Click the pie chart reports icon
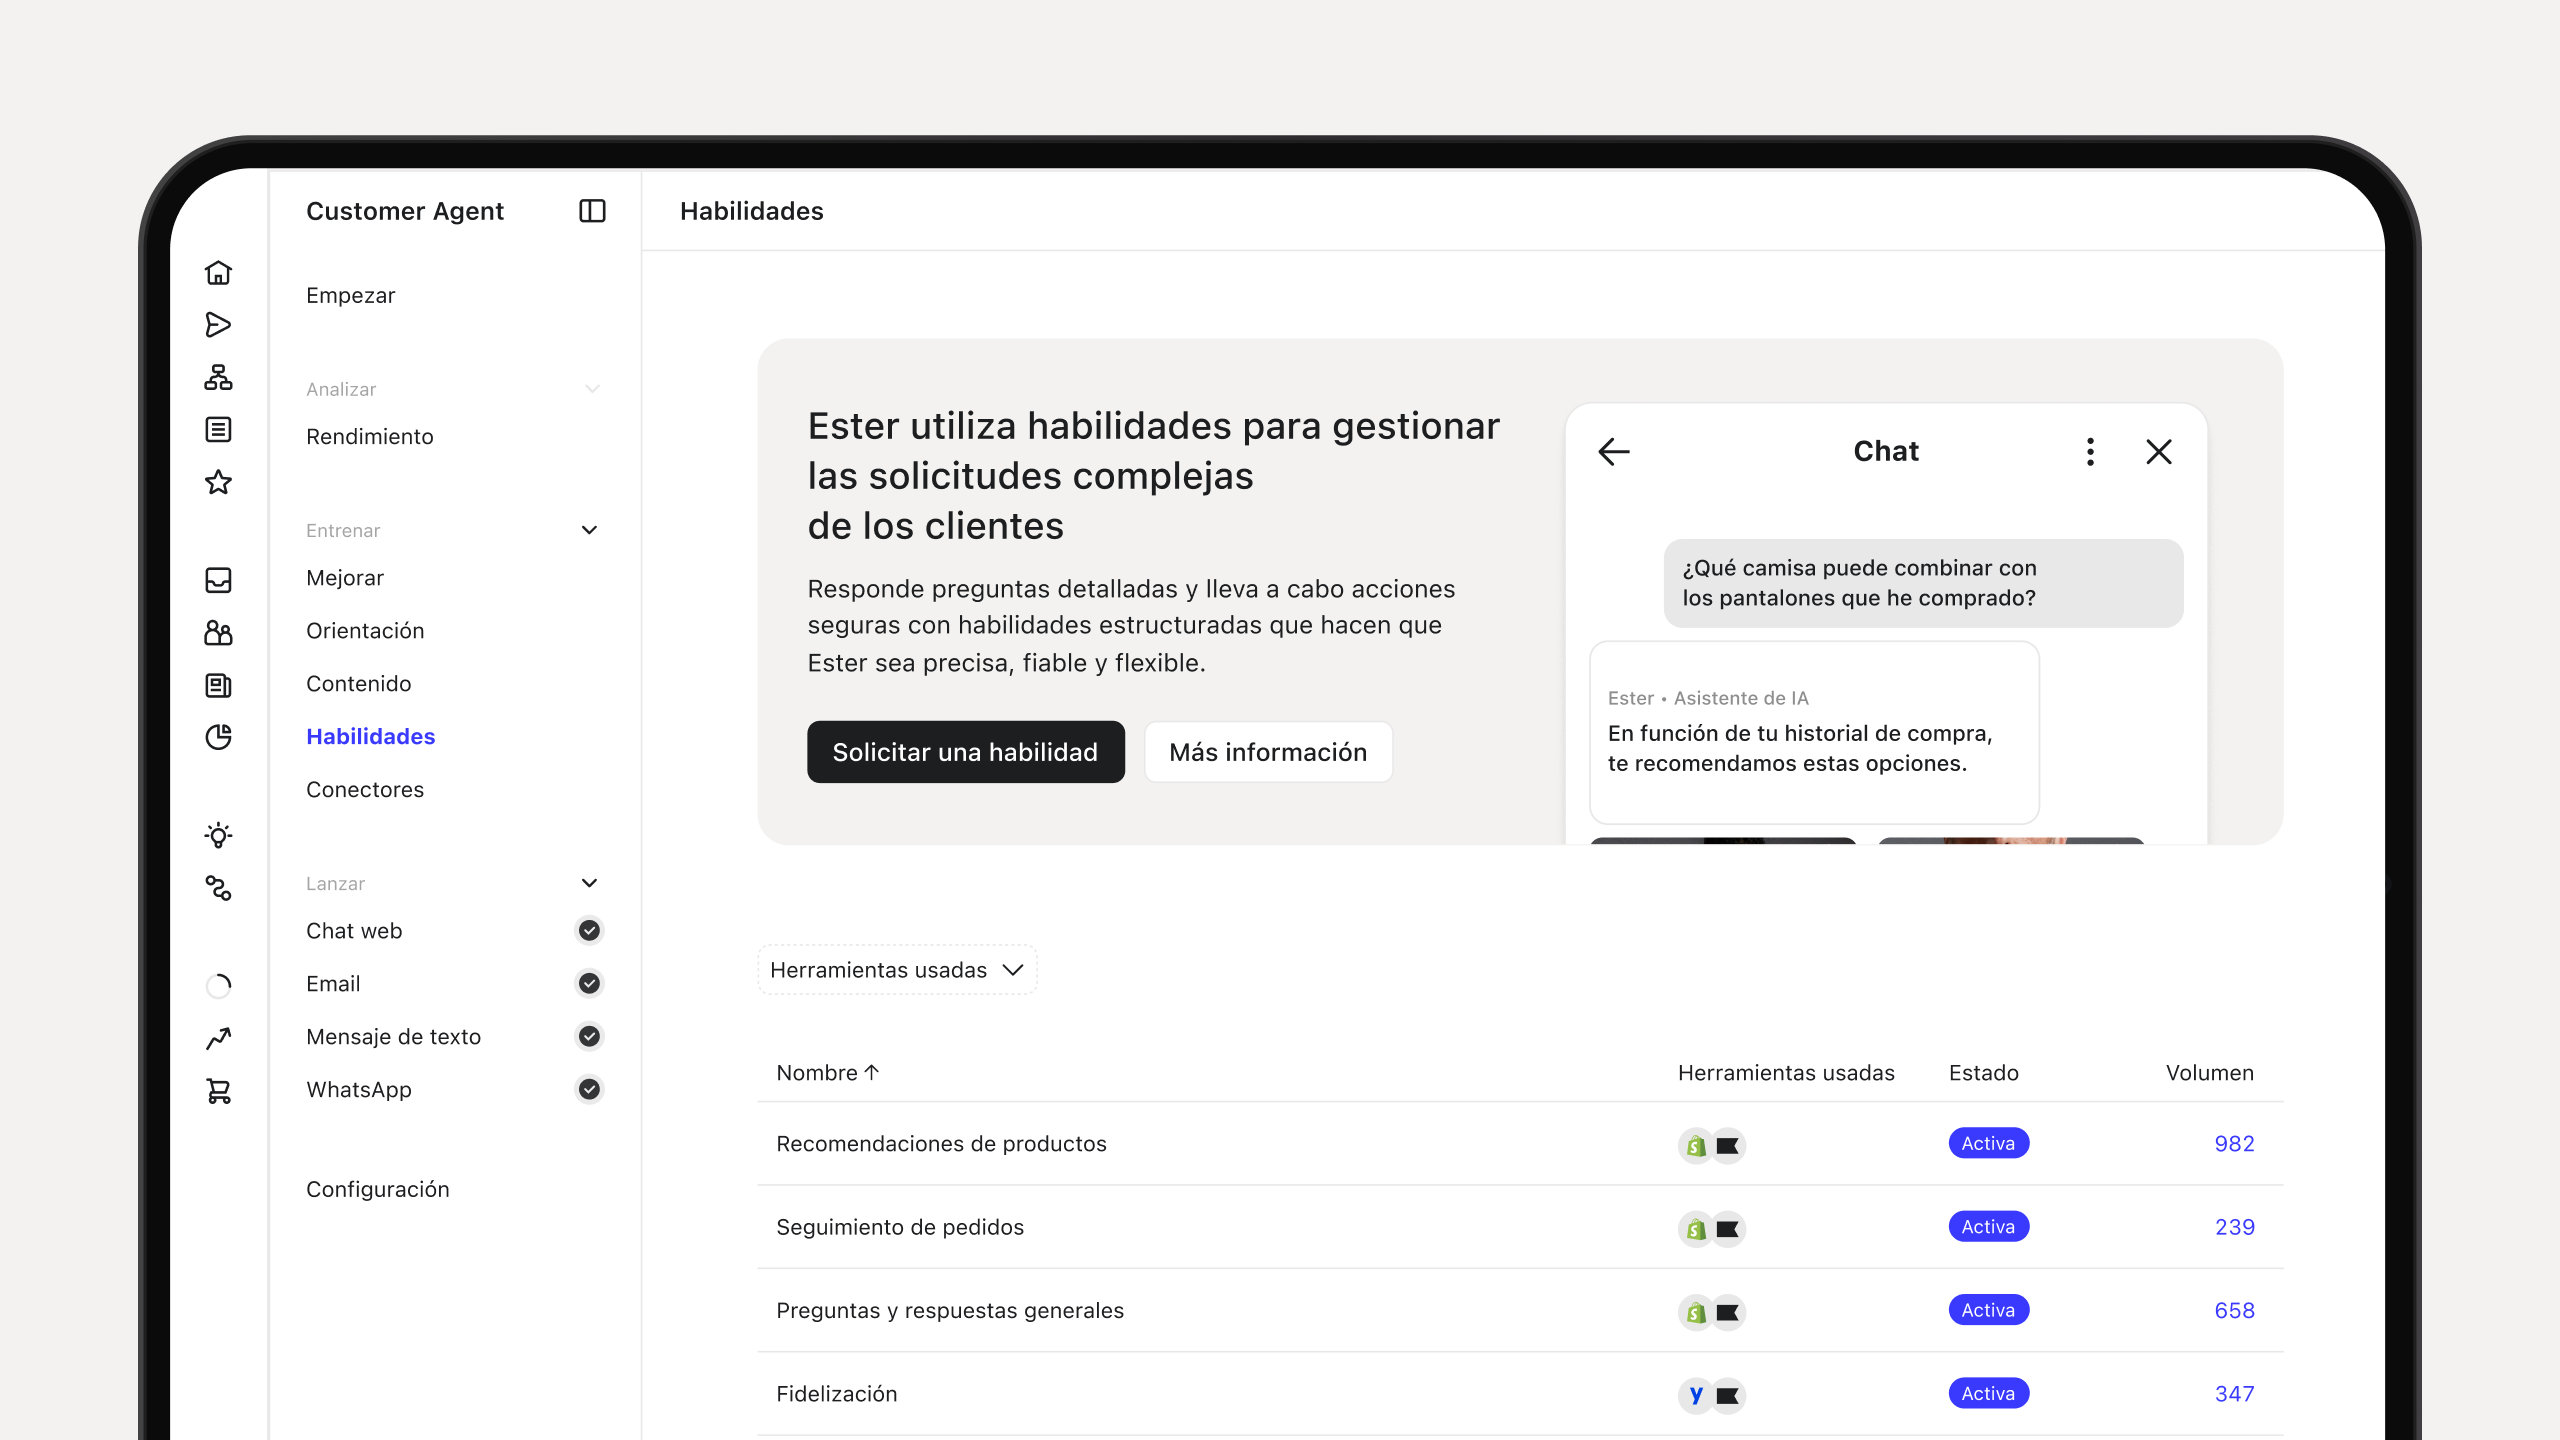 [218, 737]
